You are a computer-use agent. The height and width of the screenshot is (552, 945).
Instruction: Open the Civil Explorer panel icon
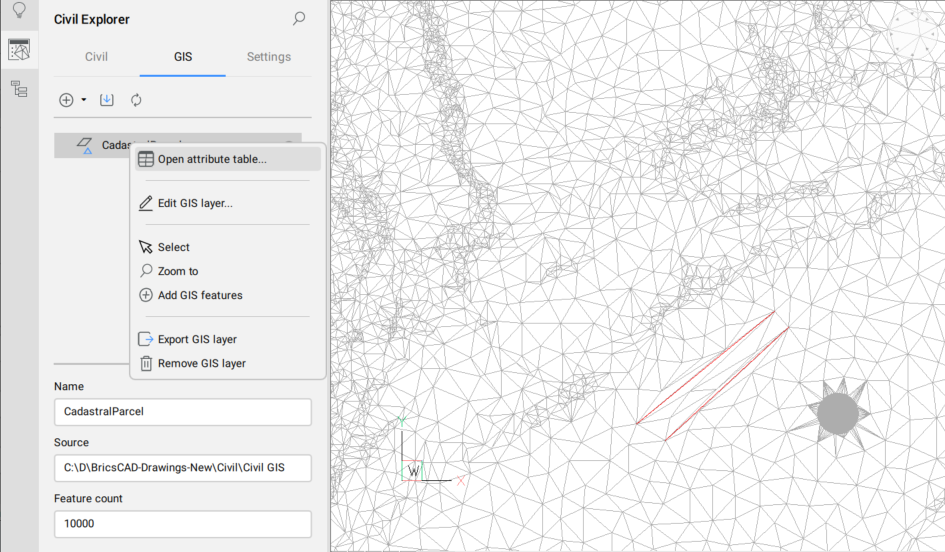(x=18, y=49)
